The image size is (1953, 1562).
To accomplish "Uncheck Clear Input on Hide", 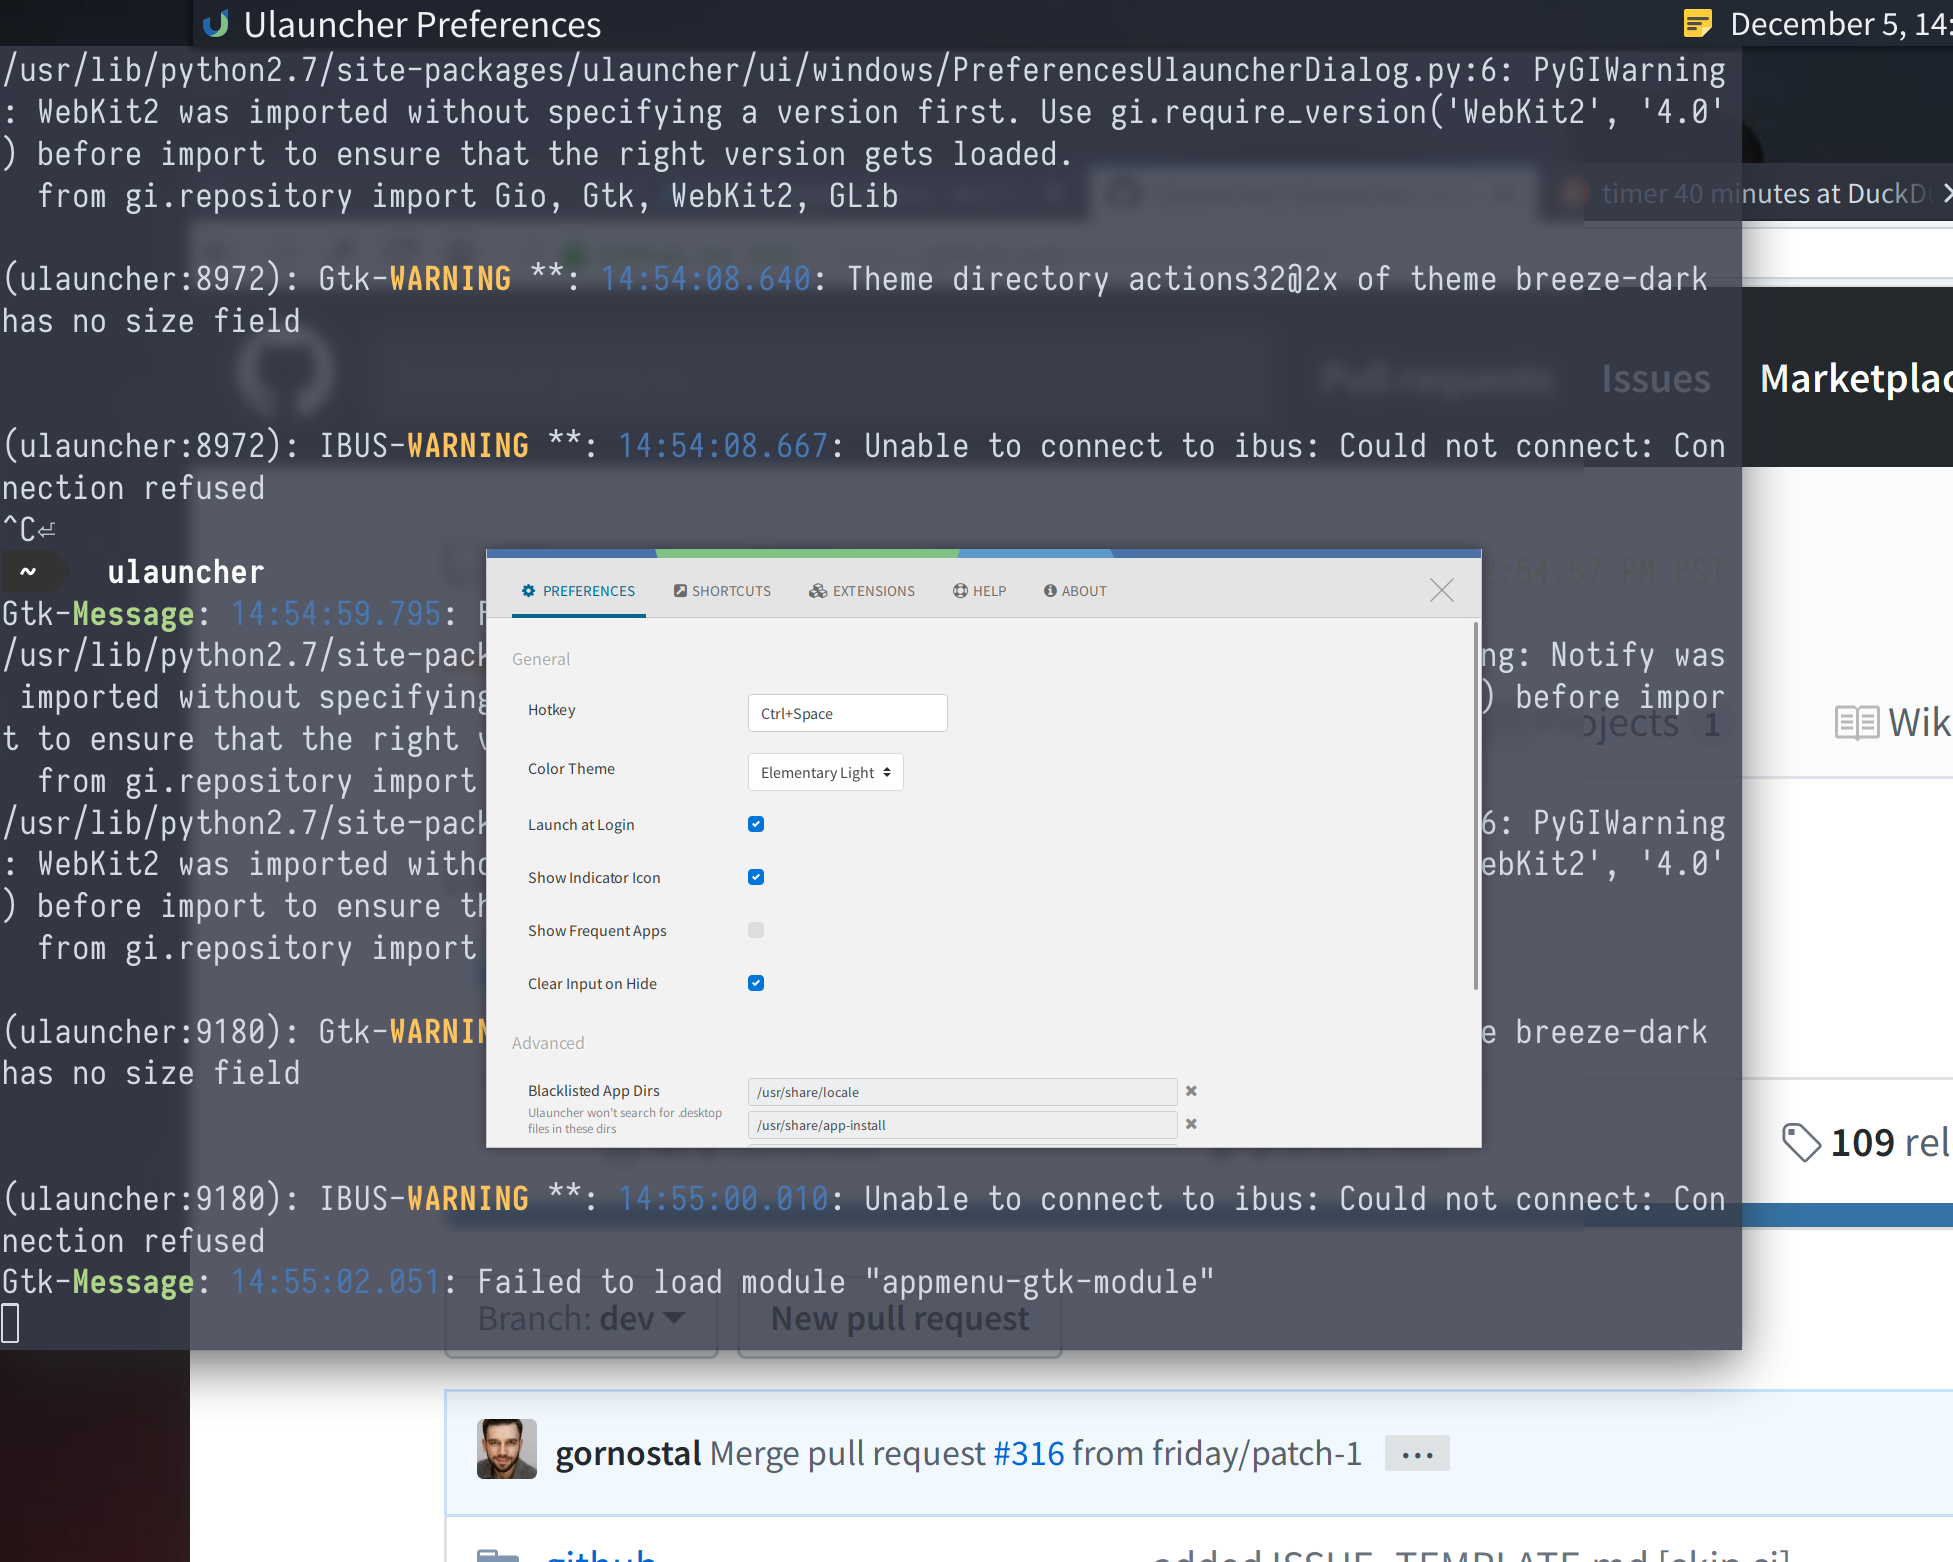I will click(x=755, y=983).
